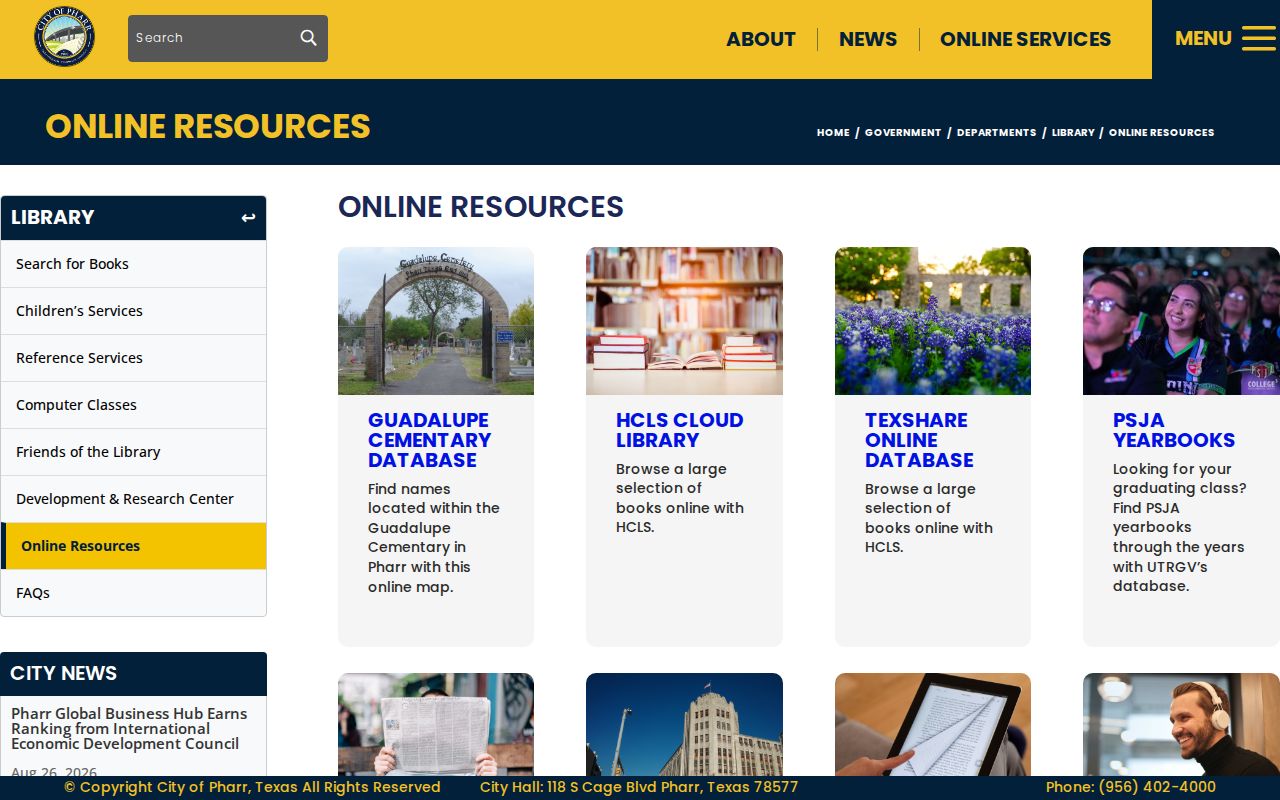This screenshot has height=800, width=1280.
Task: Click the City of Pharr seal logo
Action: coord(64,37)
